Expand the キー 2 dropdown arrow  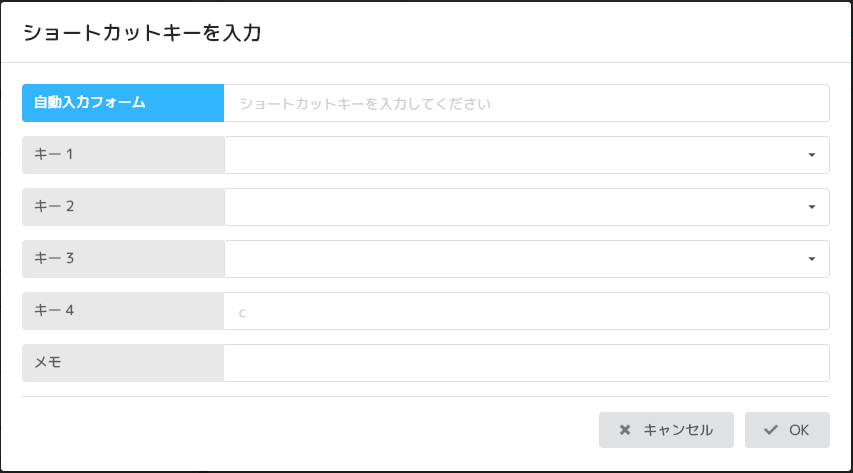(811, 207)
